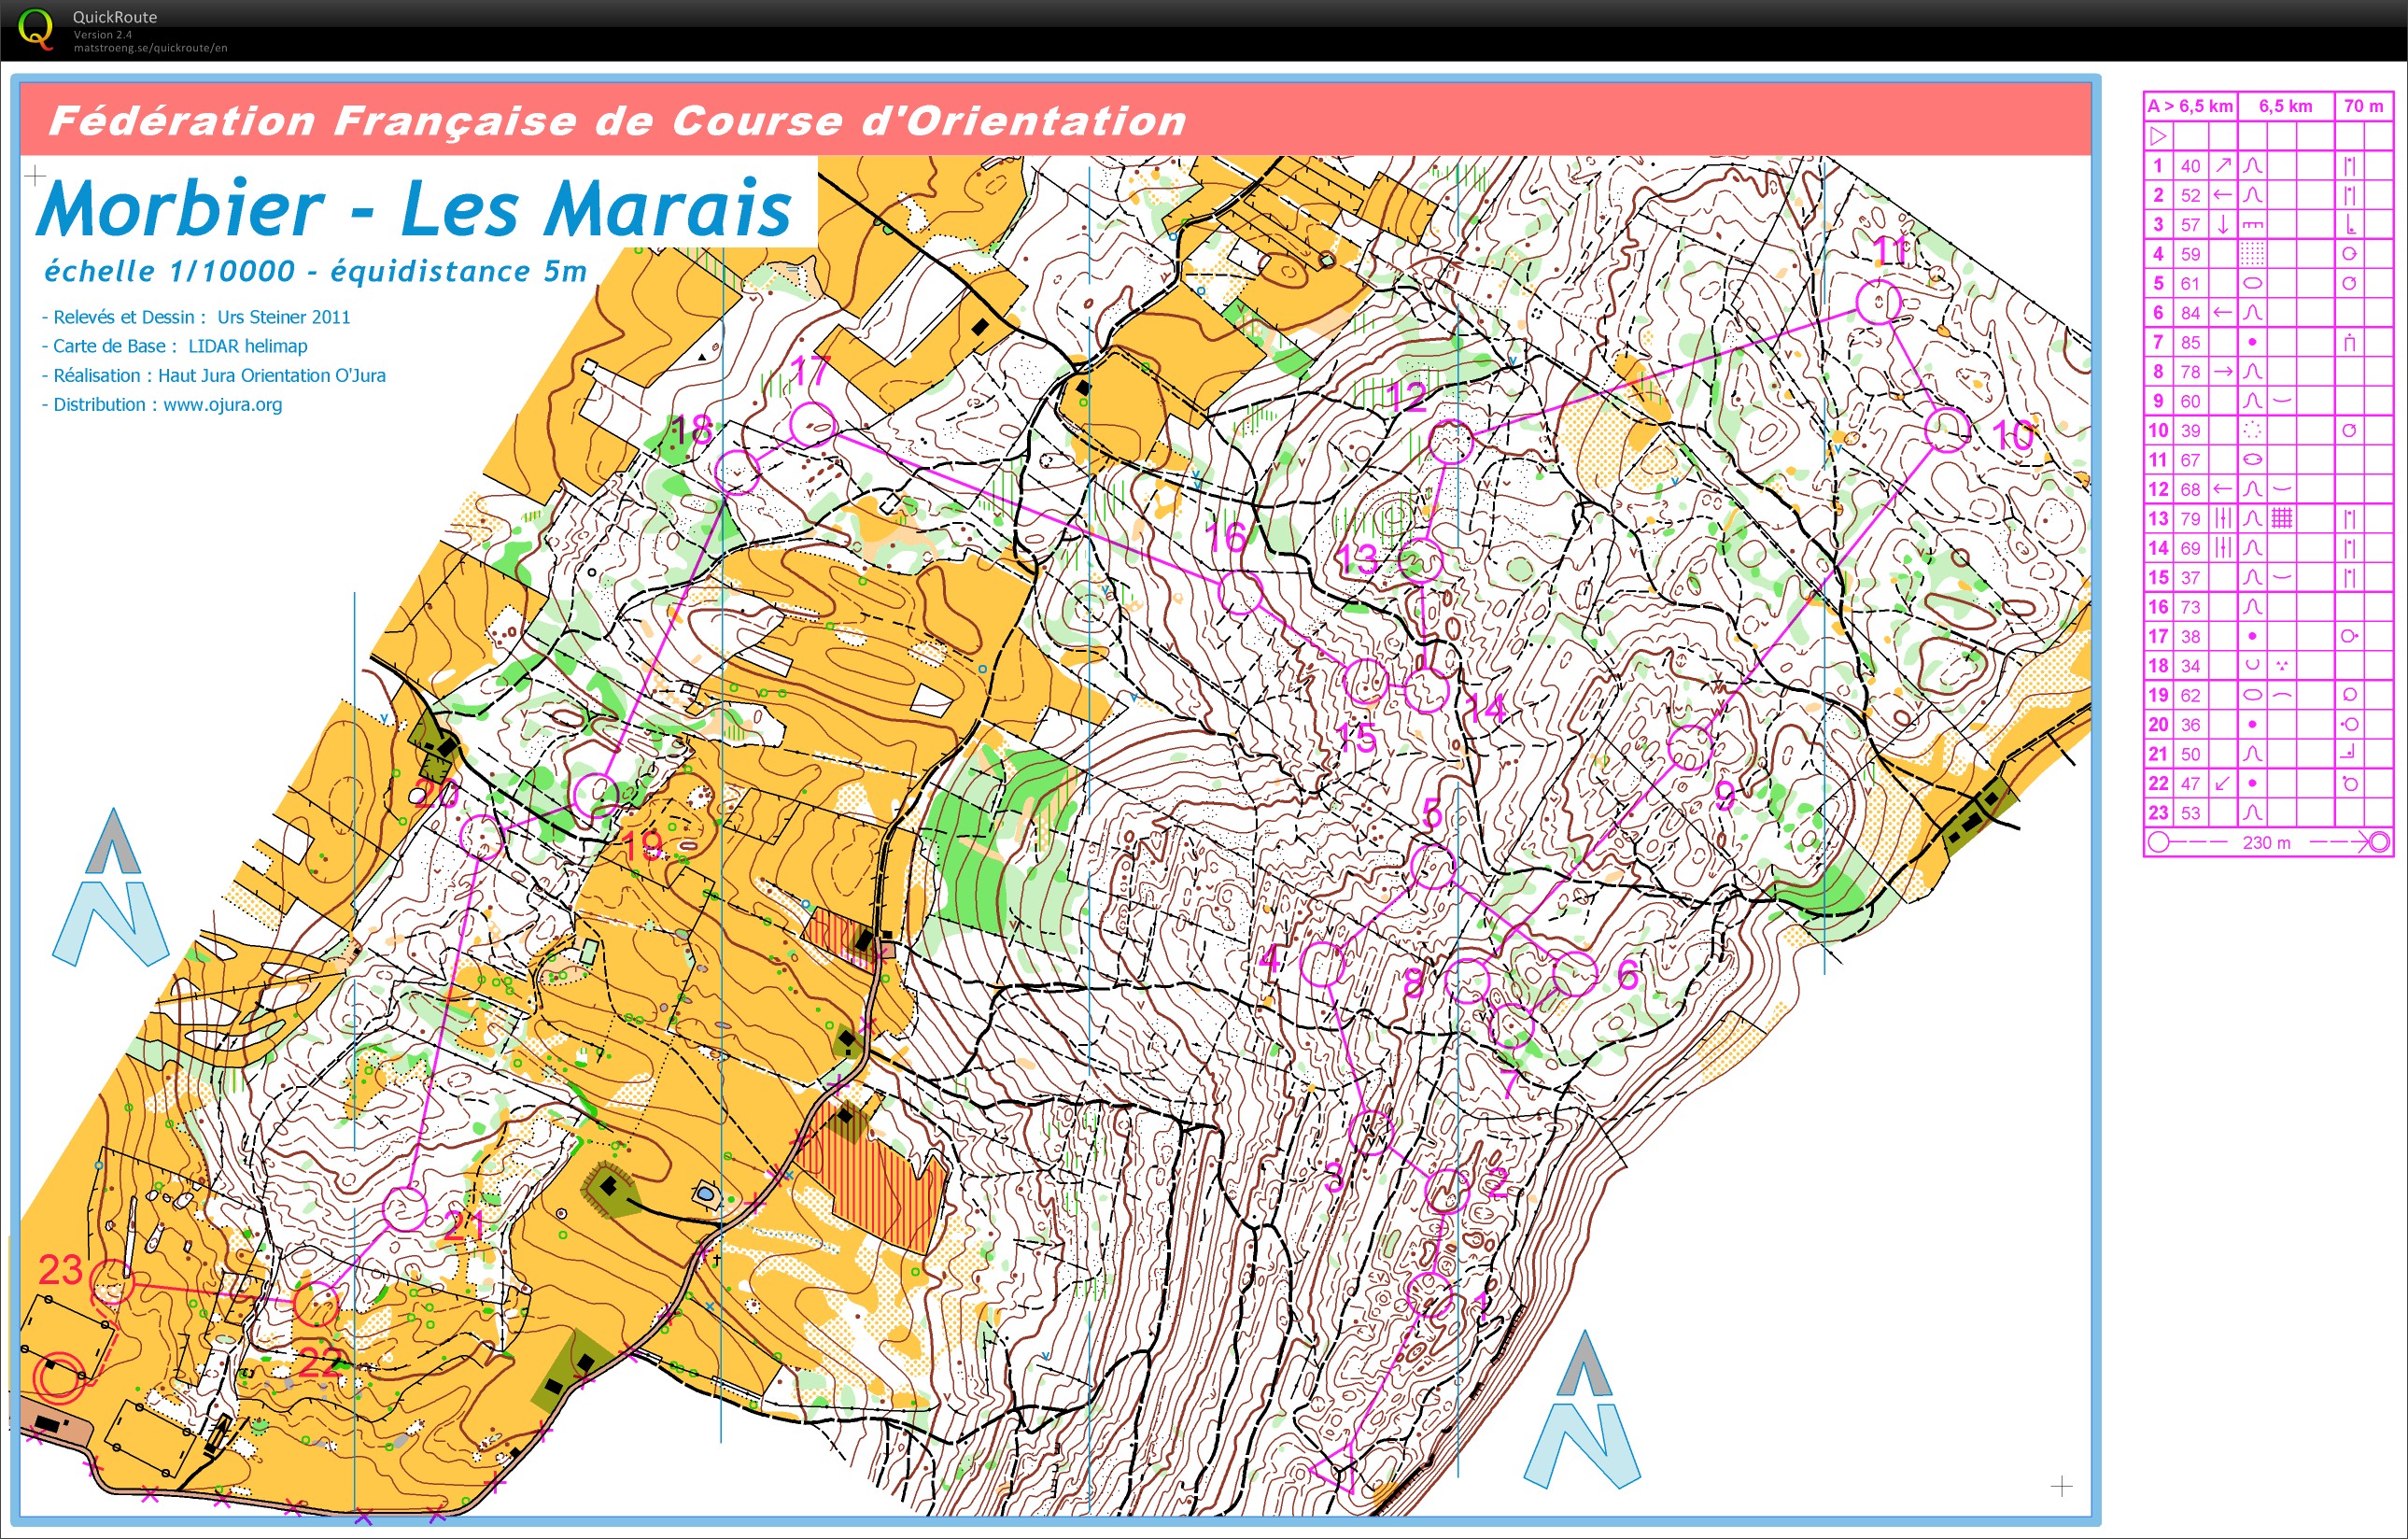This screenshot has width=2408, height=1539.
Task: Click the red number 23 label on the map
Action: point(60,1270)
